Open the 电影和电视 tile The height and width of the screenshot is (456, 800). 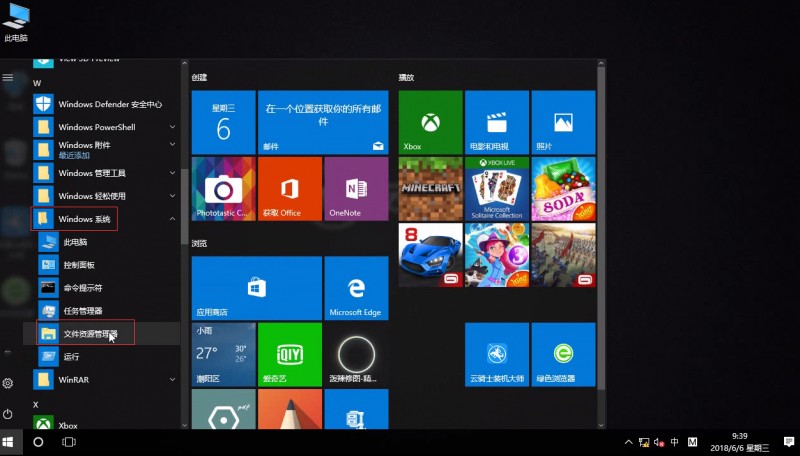[x=496, y=122]
